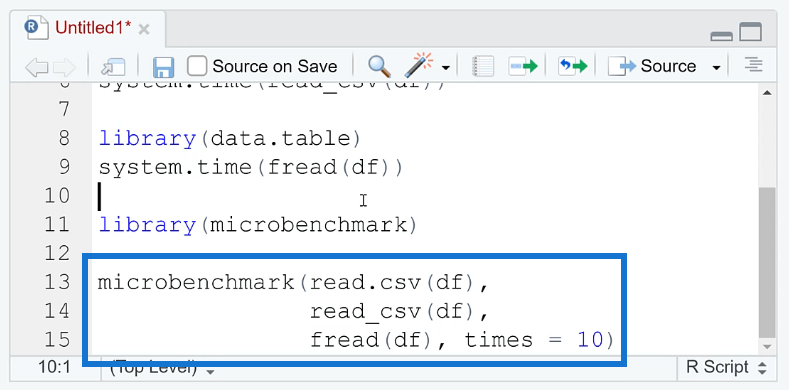This screenshot has width=789, height=390.
Task: Open Find/Replace magnifying glass
Action: pos(379,66)
